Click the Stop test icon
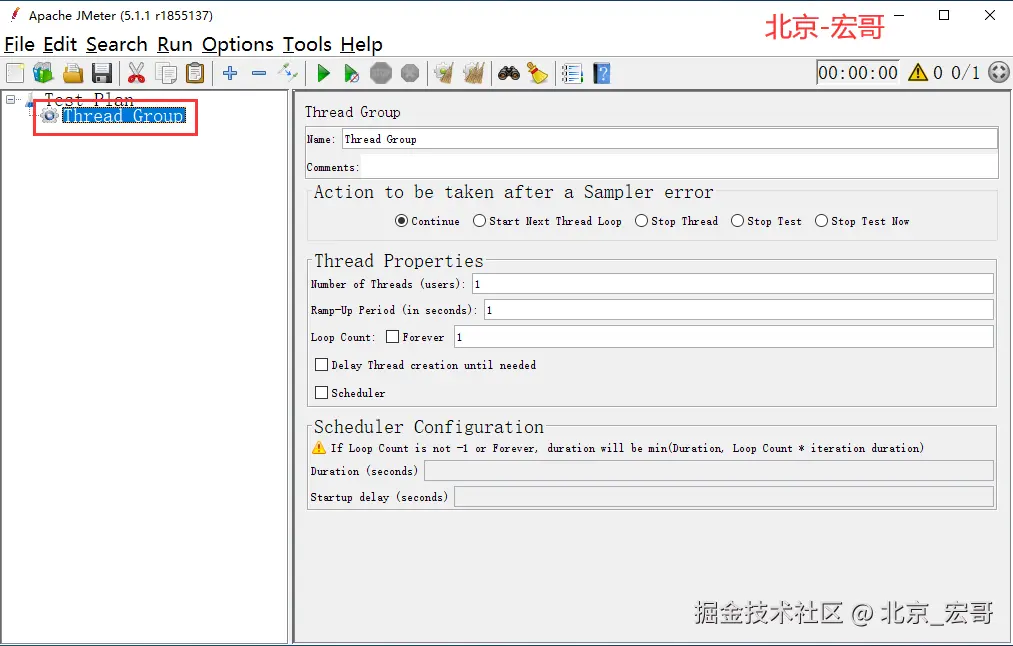The width and height of the screenshot is (1013, 646). [381, 73]
